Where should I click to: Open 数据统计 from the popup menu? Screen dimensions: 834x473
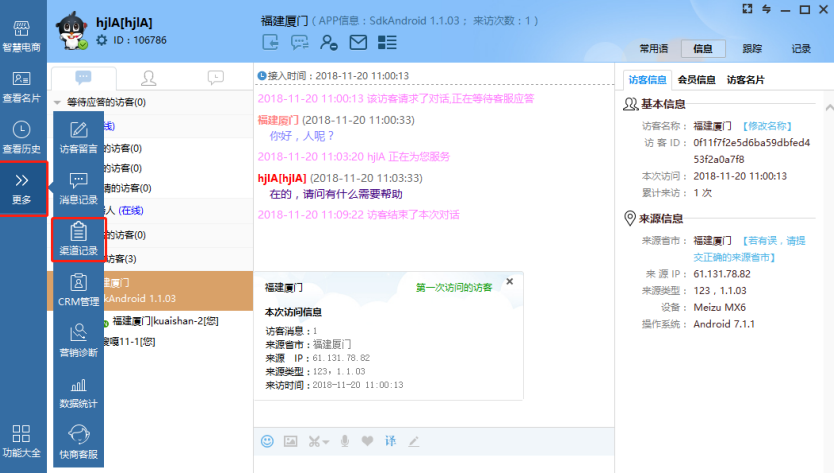pos(78,393)
